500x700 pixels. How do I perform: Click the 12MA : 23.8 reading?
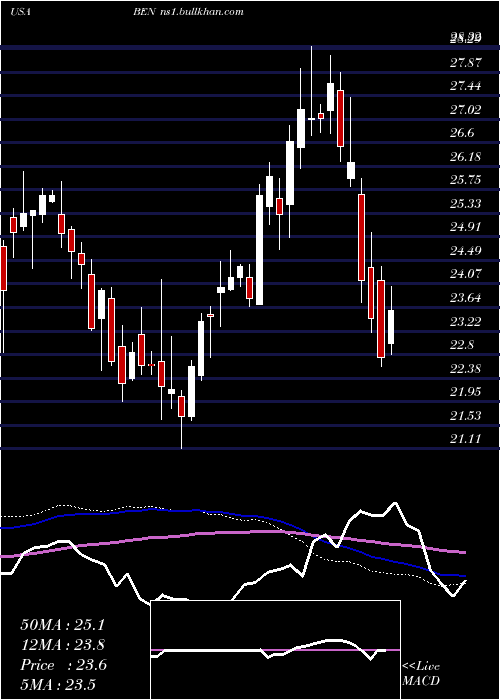[62, 645]
